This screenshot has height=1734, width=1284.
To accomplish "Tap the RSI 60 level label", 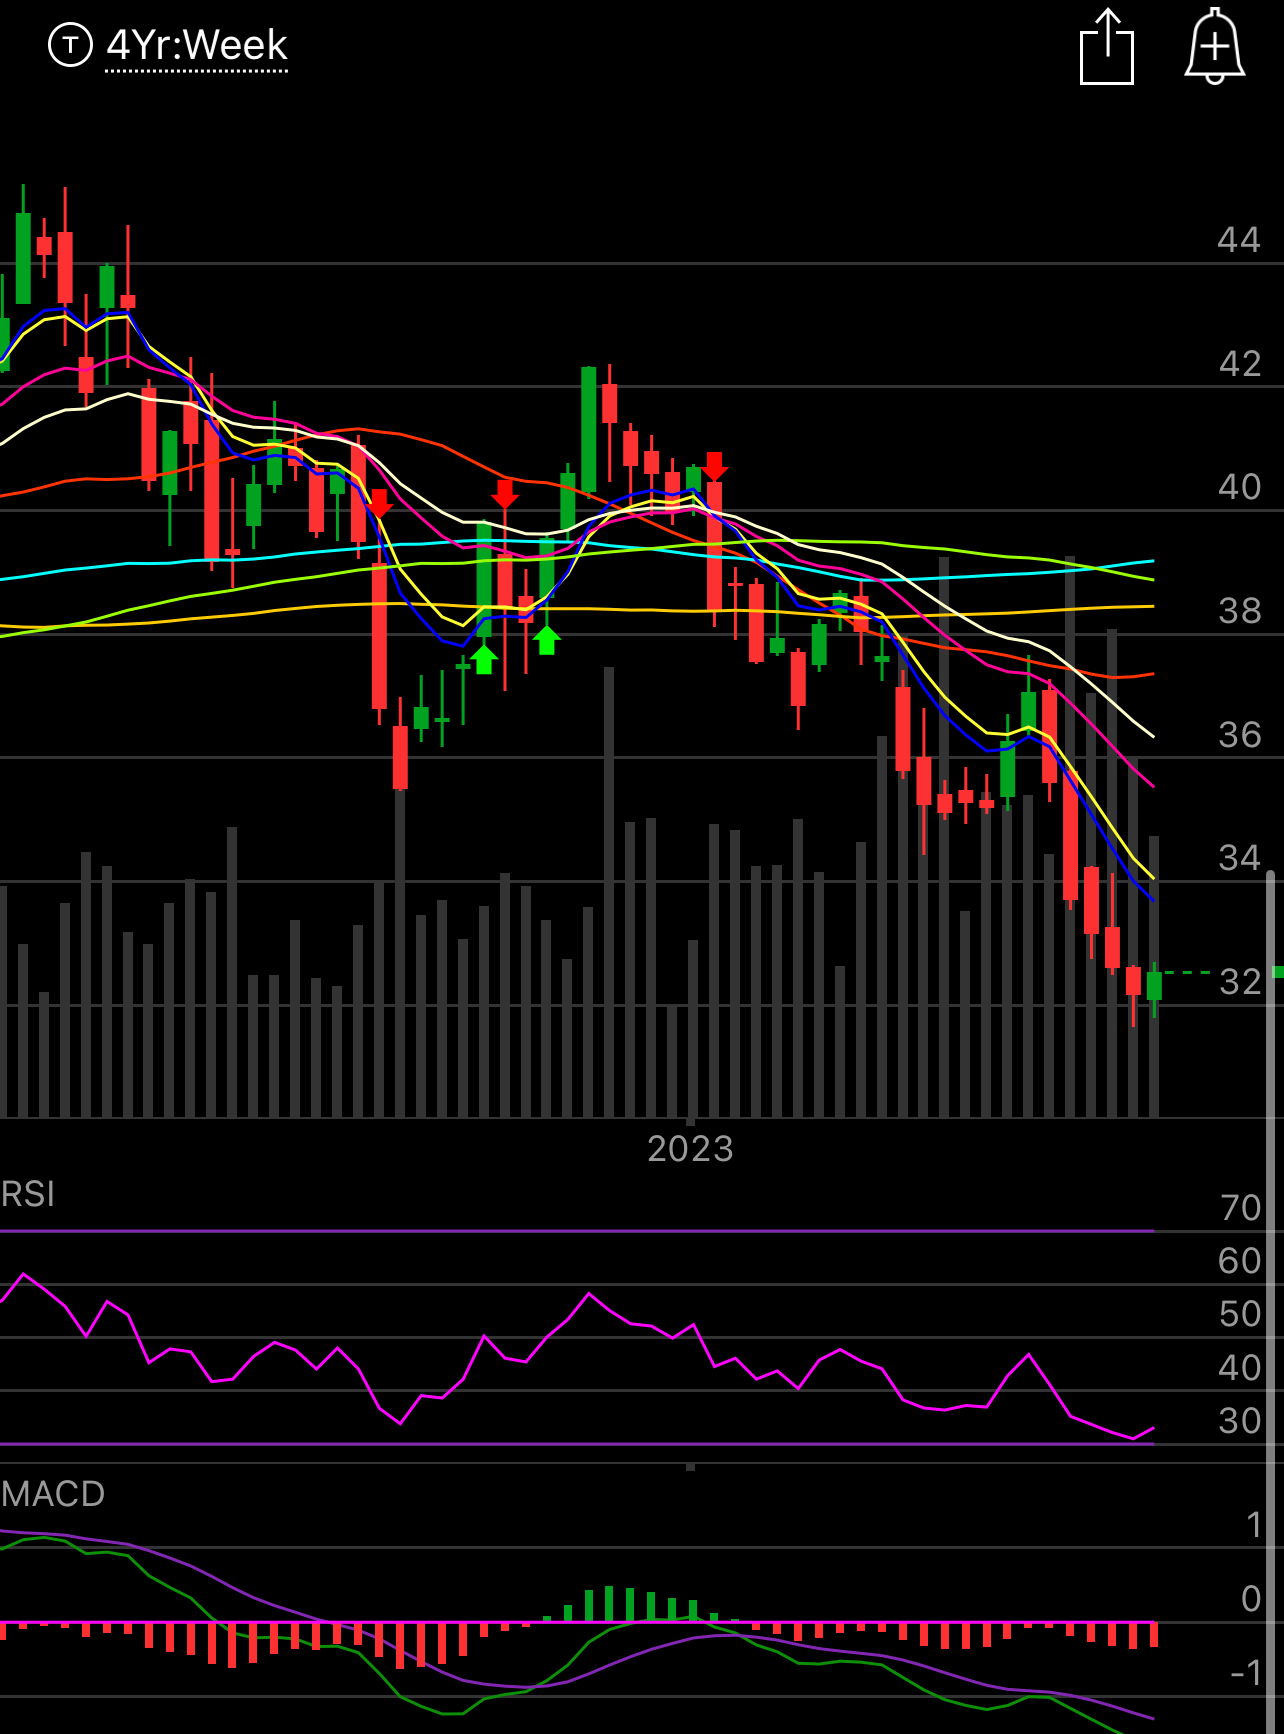I will [x=1240, y=1261].
